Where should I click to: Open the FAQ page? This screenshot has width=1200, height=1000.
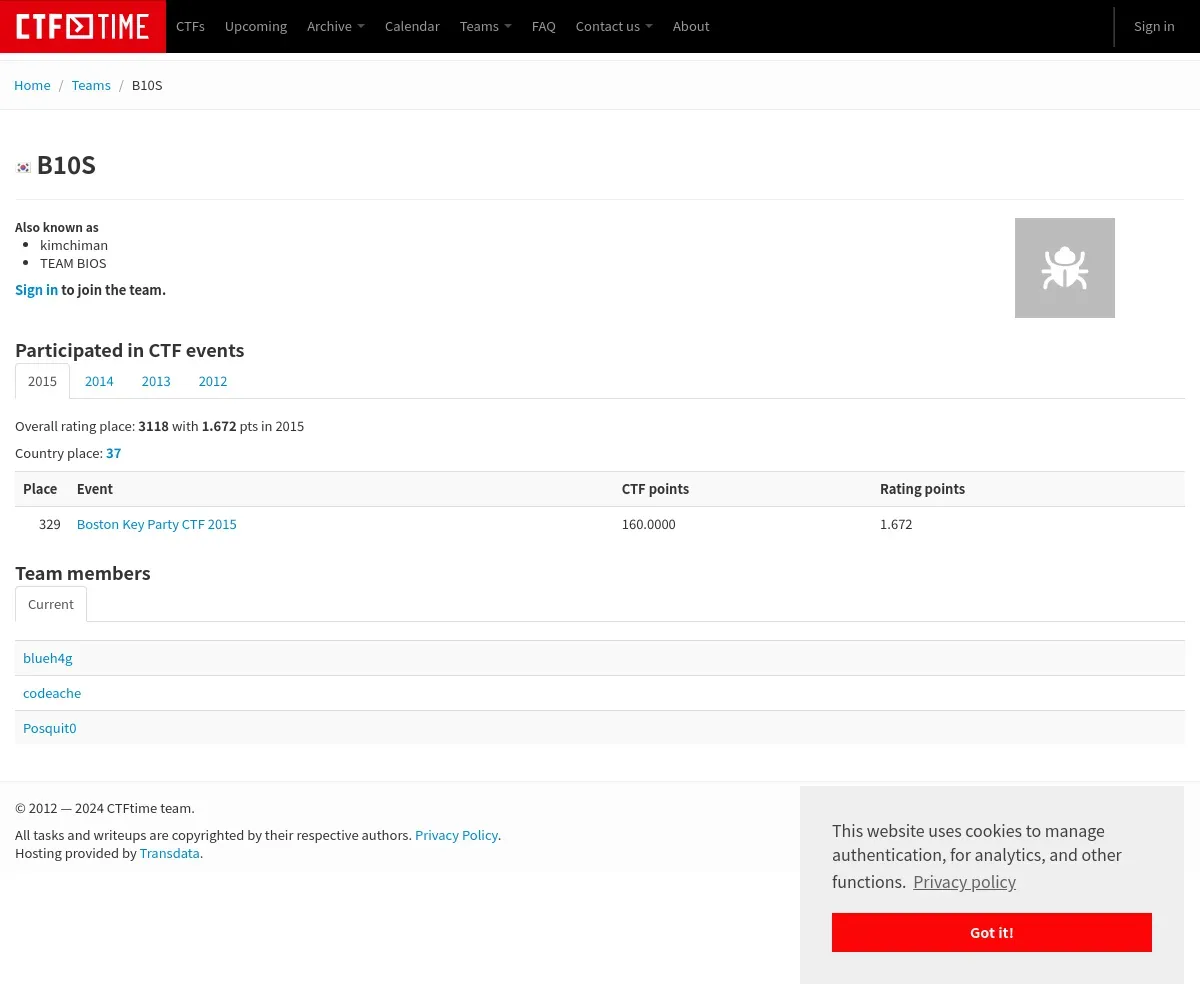544,26
